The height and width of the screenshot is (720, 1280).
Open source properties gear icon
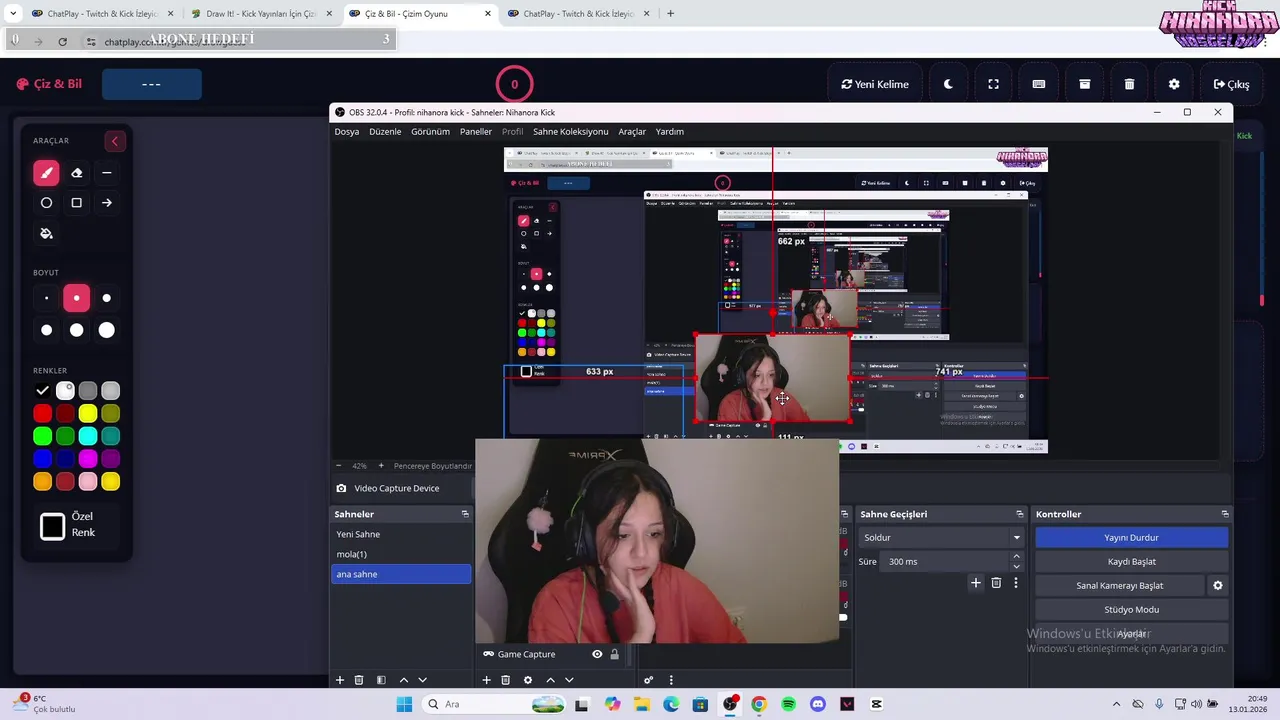(x=528, y=680)
